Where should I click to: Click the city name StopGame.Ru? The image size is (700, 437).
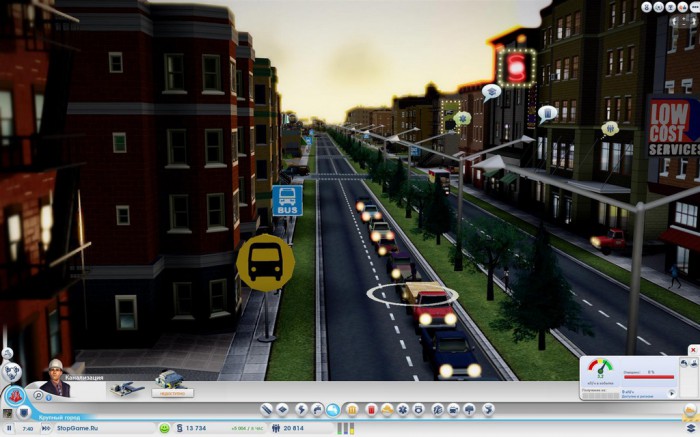point(77,428)
